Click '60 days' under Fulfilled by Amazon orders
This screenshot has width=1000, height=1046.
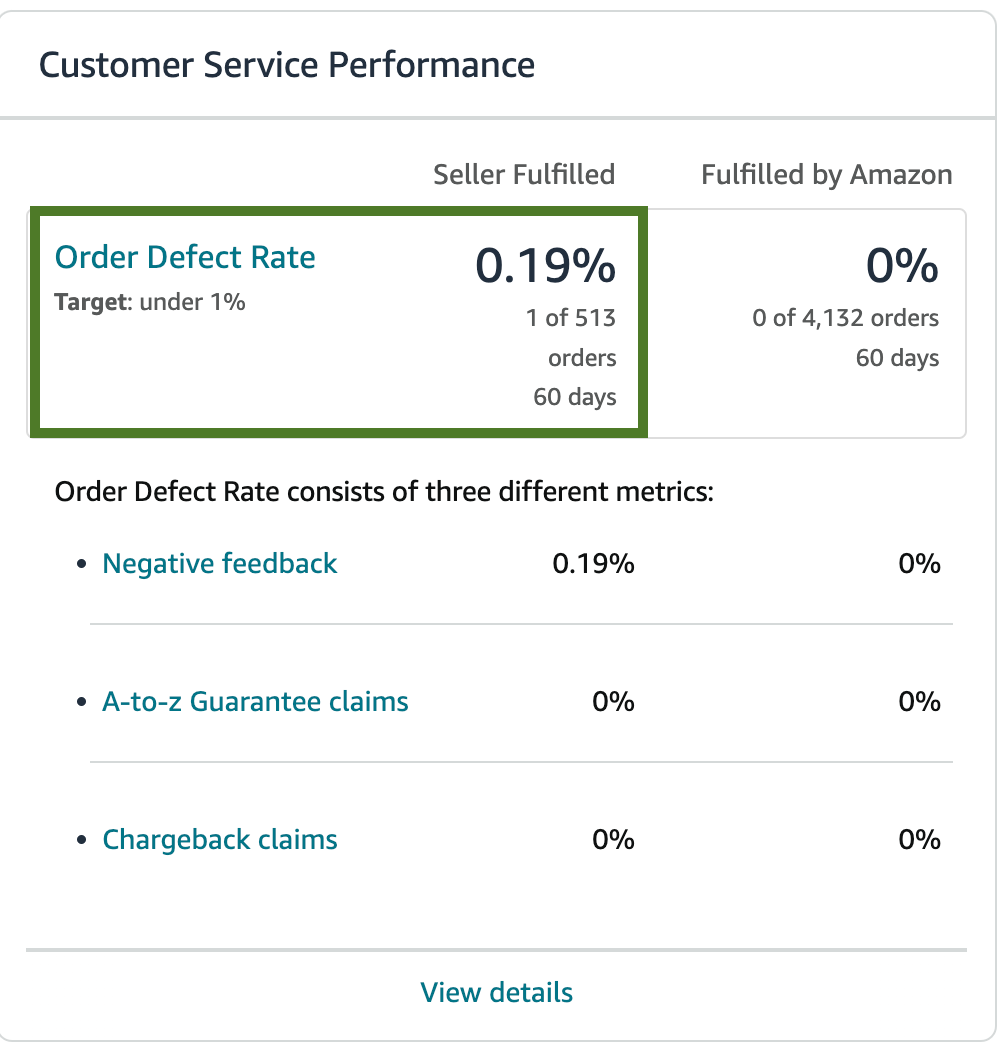(x=897, y=358)
